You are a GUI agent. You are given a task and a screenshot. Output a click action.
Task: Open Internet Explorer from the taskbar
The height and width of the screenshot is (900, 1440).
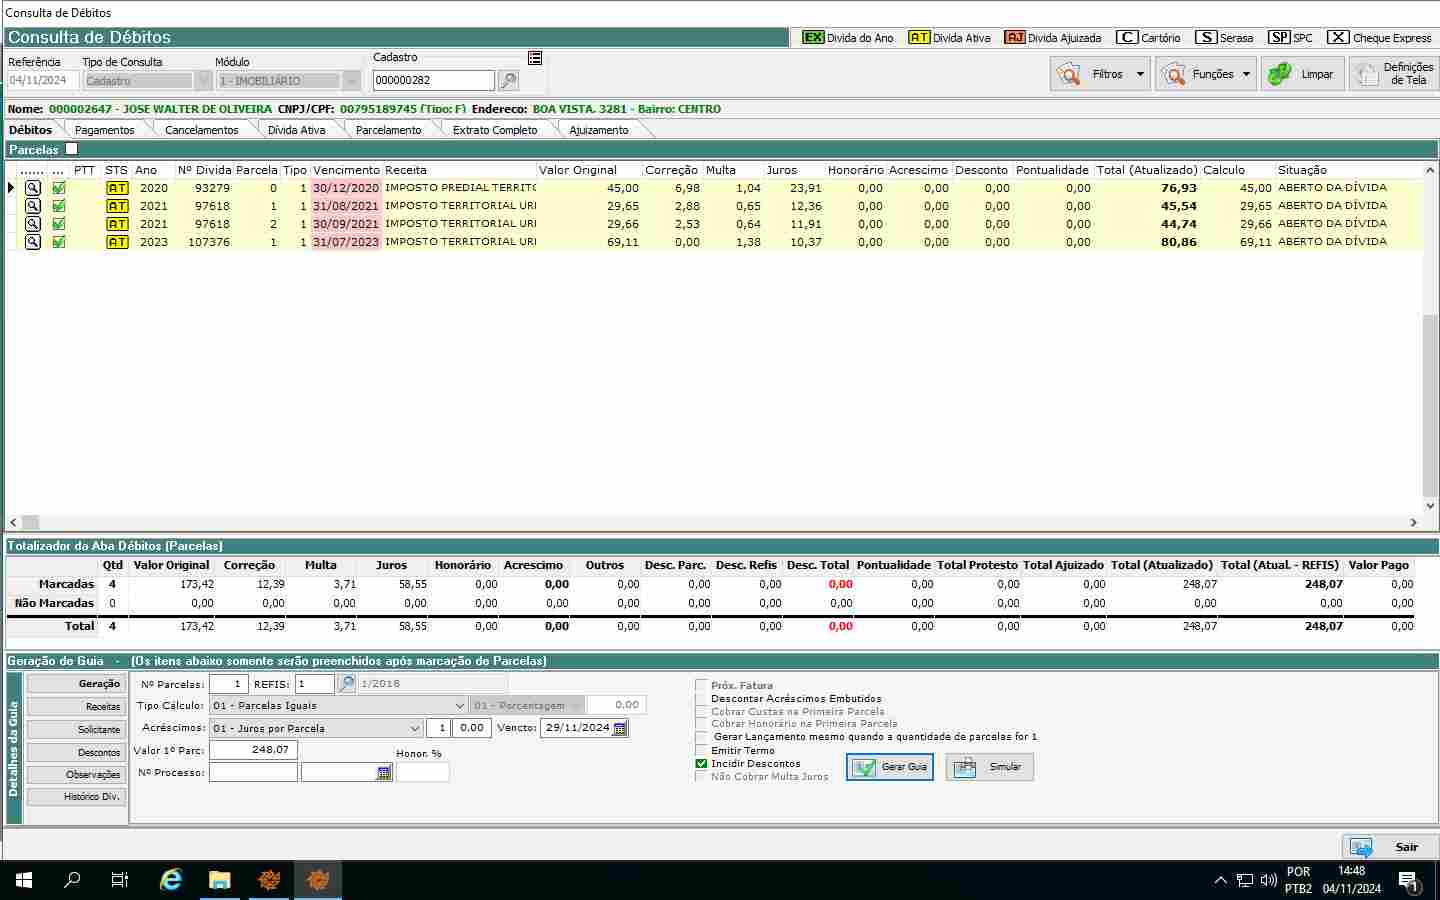(171, 880)
